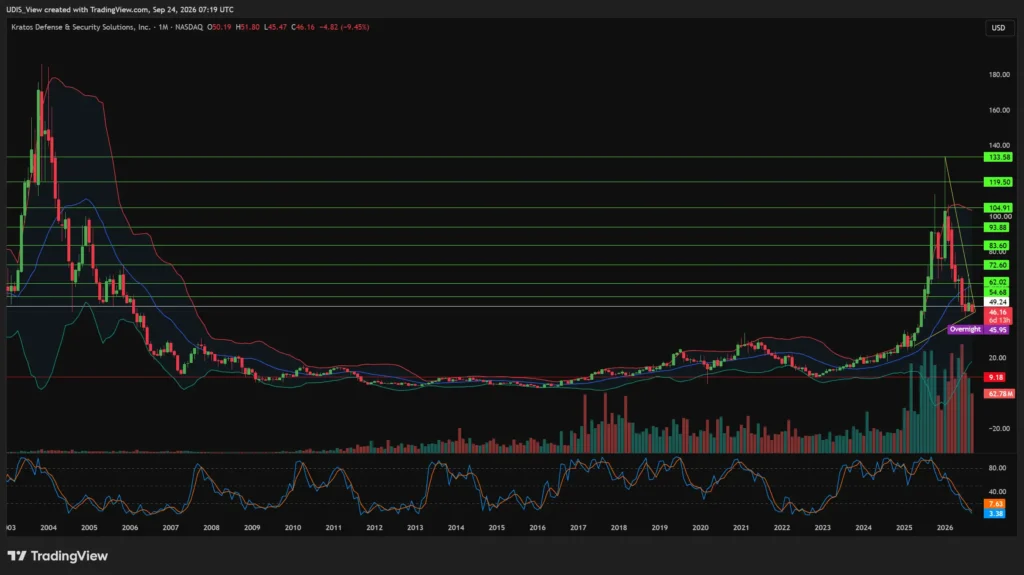This screenshot has height=575, width=1024.
Task: Select the 93.88 green price level label
Action: pos(997,227)
